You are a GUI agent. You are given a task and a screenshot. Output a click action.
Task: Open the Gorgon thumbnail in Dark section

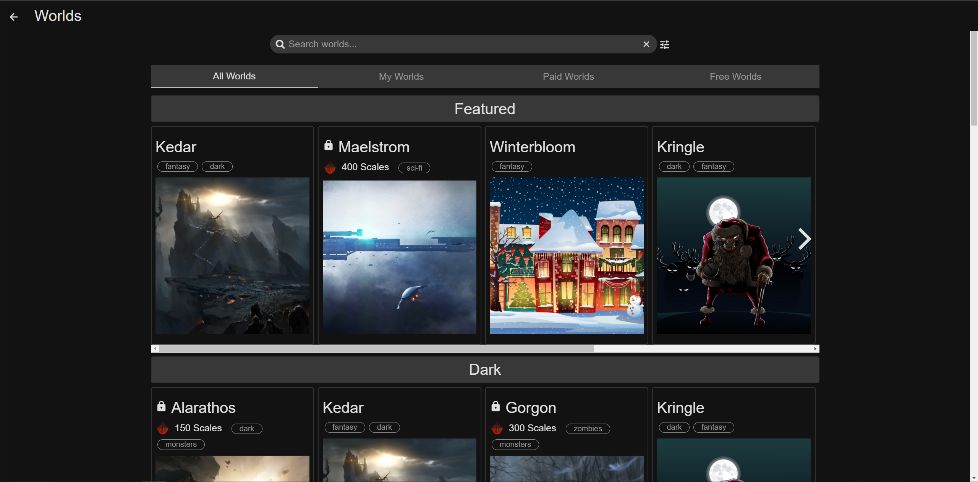tap(567, 468)
